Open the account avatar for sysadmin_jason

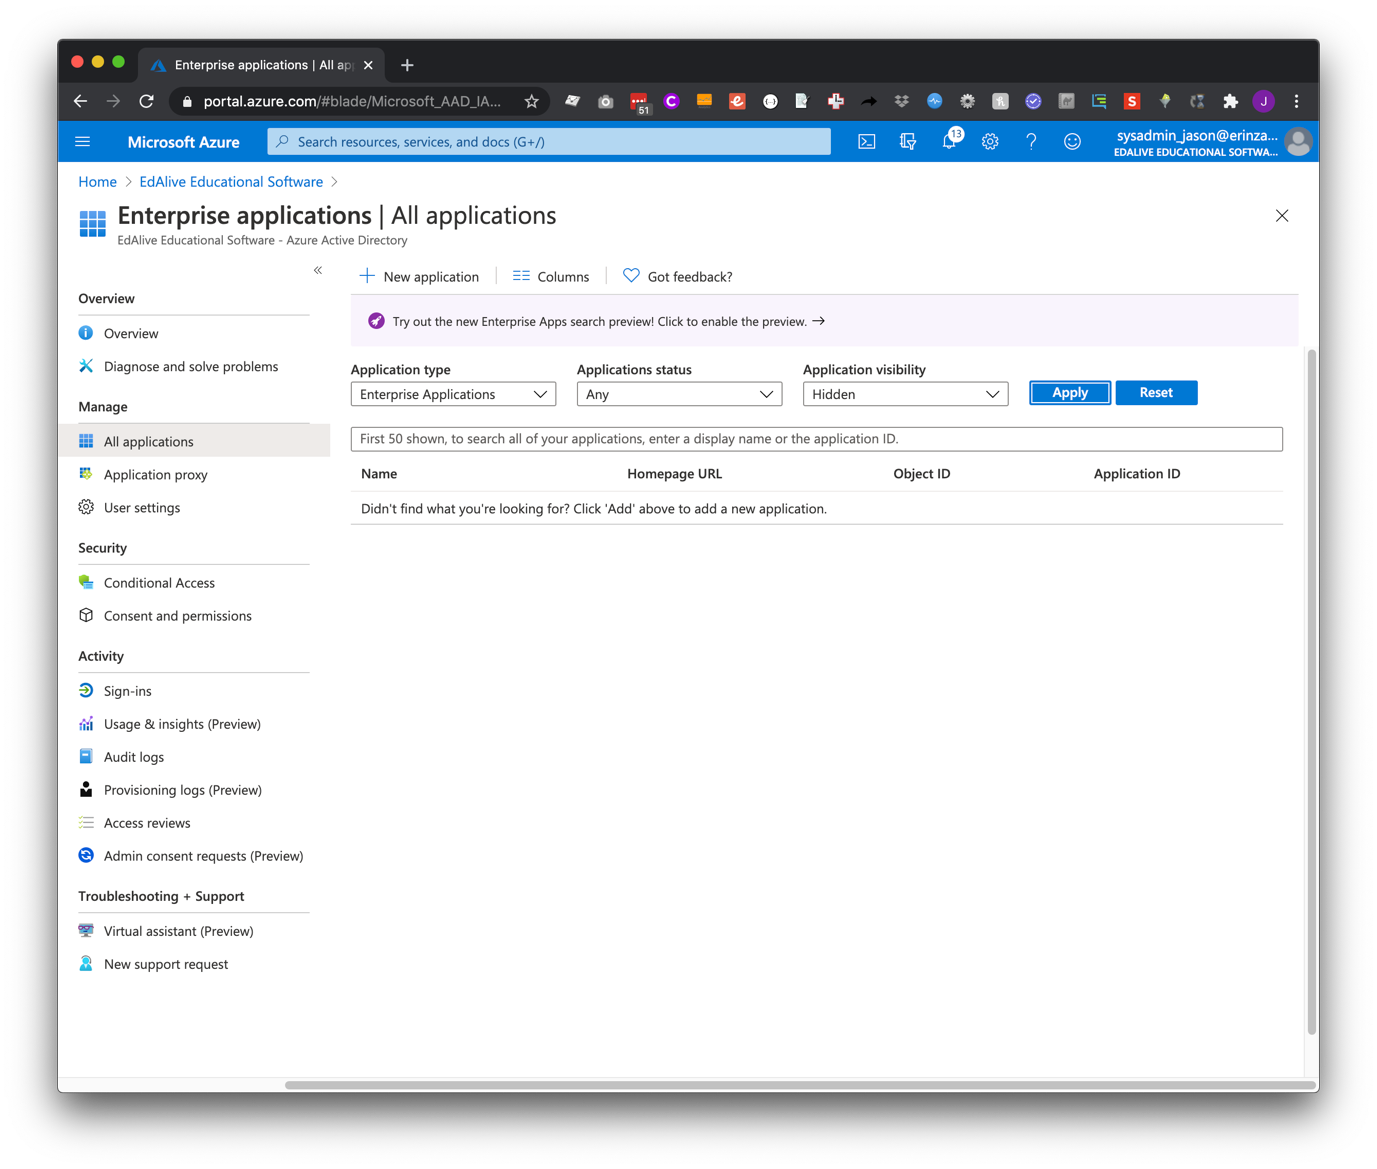1298,142
